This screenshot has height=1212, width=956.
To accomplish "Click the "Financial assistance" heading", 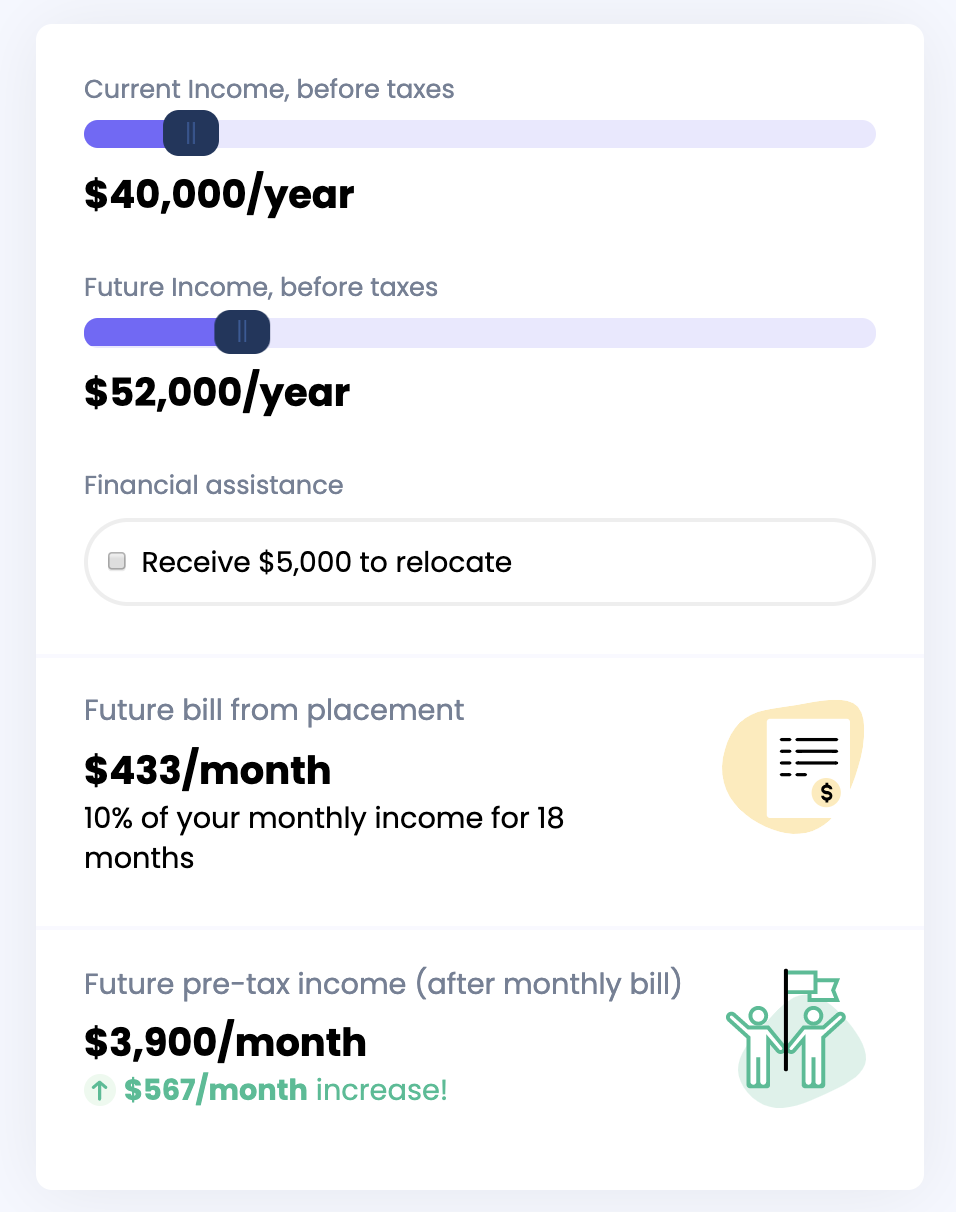I will tap(213, 485).
